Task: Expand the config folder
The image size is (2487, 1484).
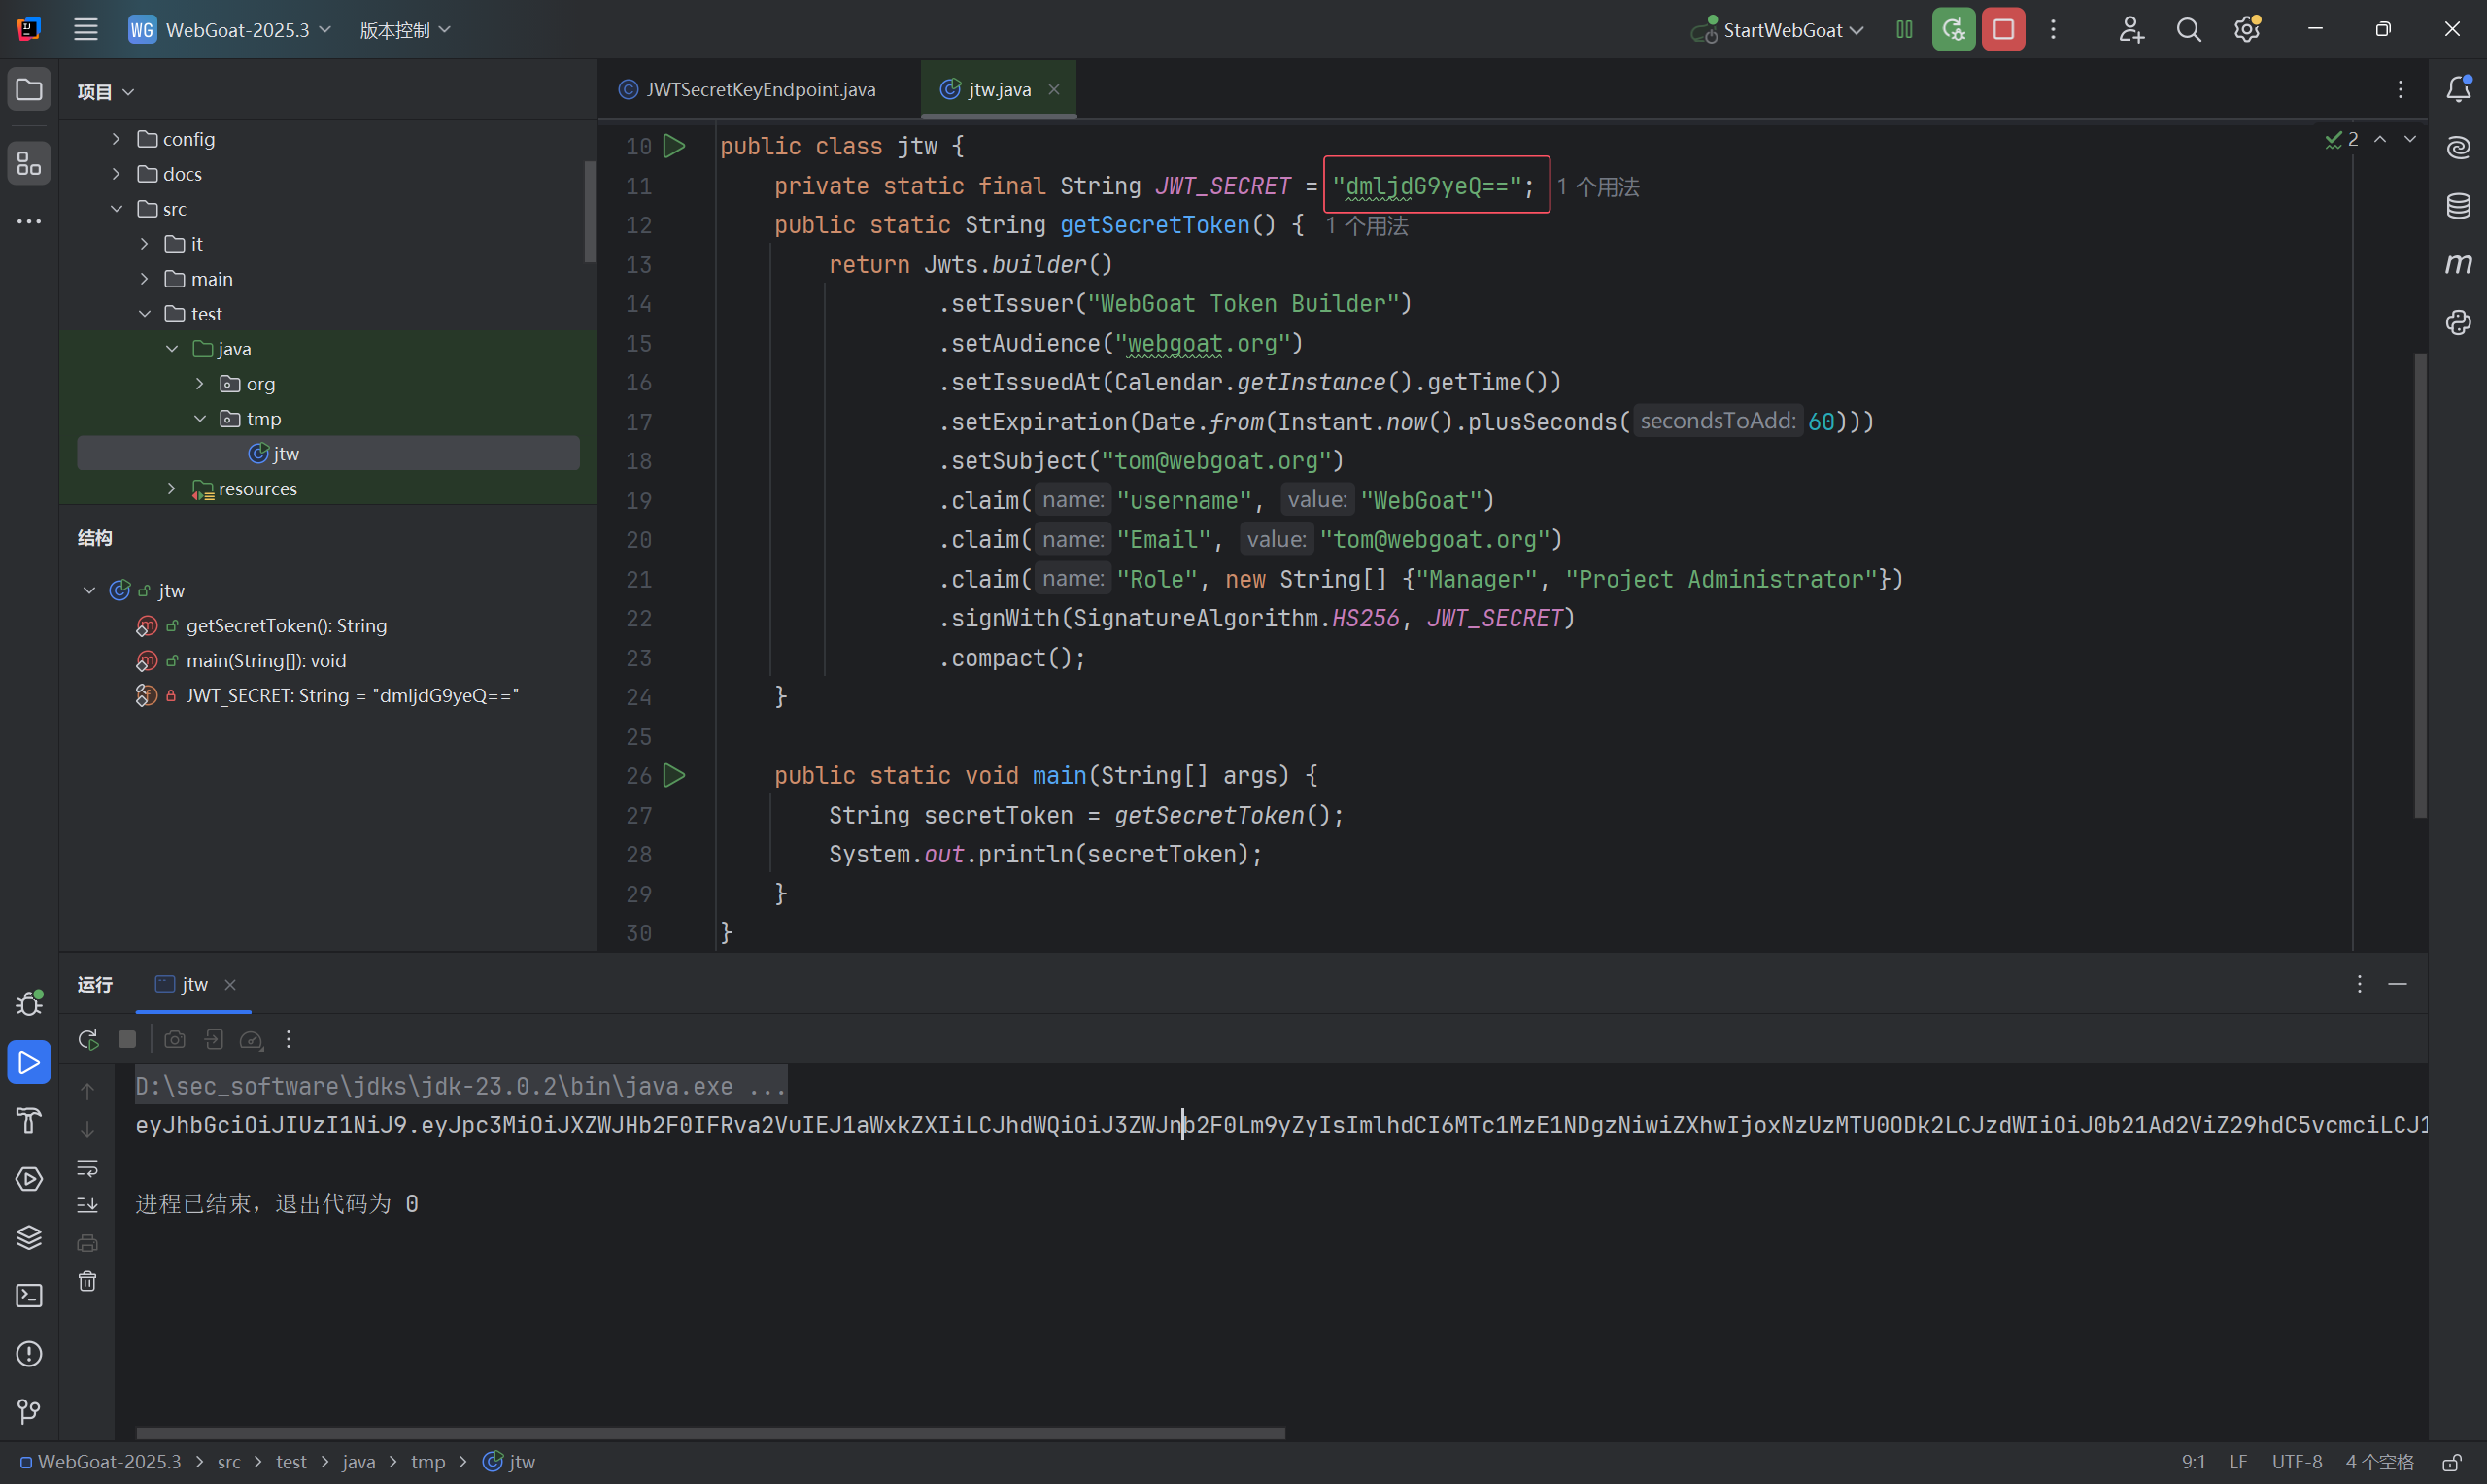Action: point(116,139)
